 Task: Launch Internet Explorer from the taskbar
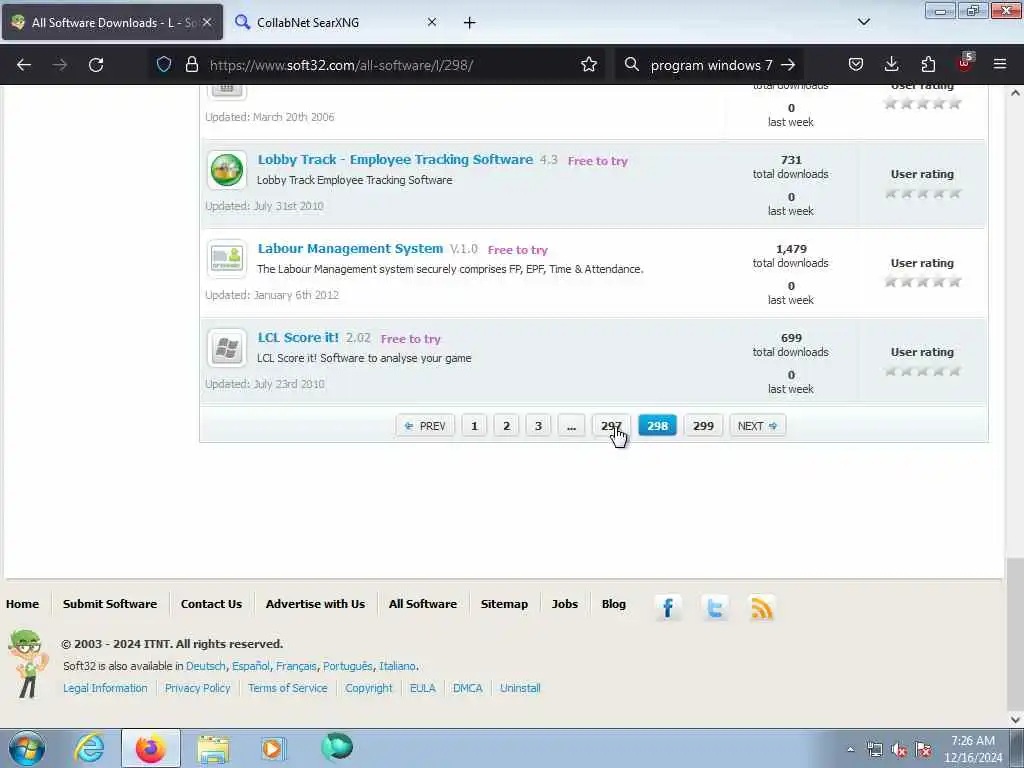point(89,748)
